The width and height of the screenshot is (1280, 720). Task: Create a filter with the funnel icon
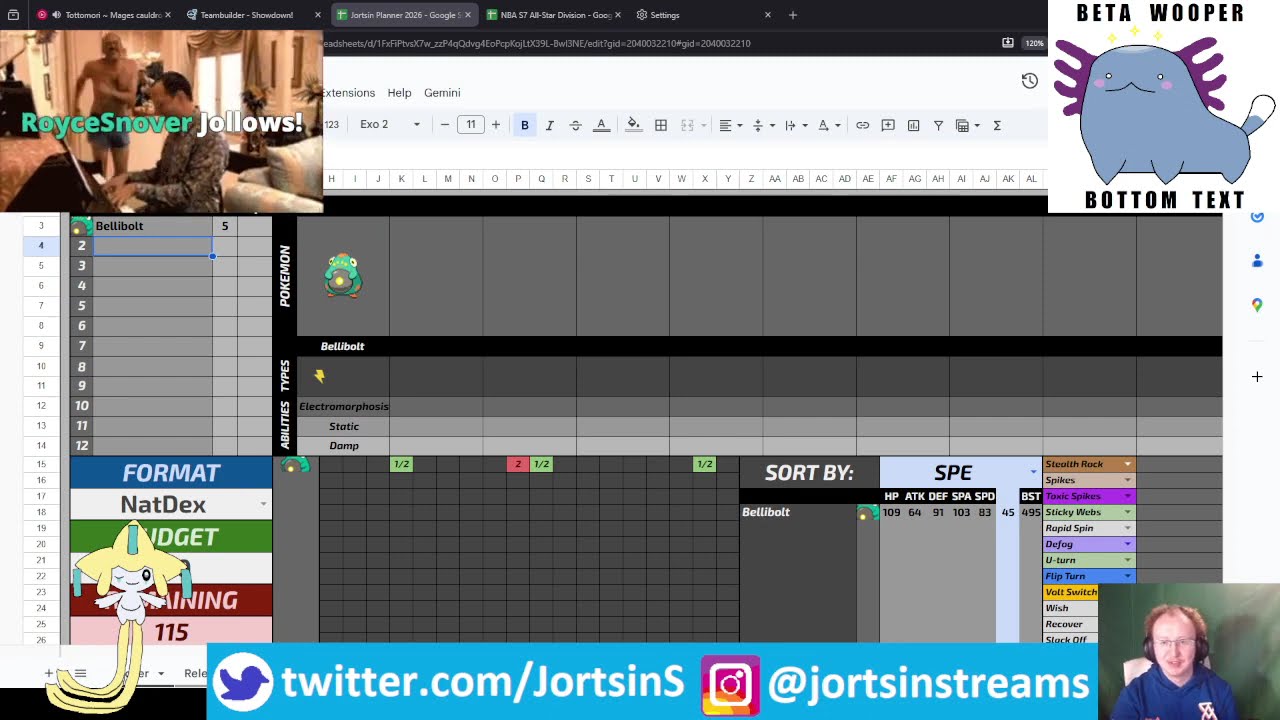[938, 125]
